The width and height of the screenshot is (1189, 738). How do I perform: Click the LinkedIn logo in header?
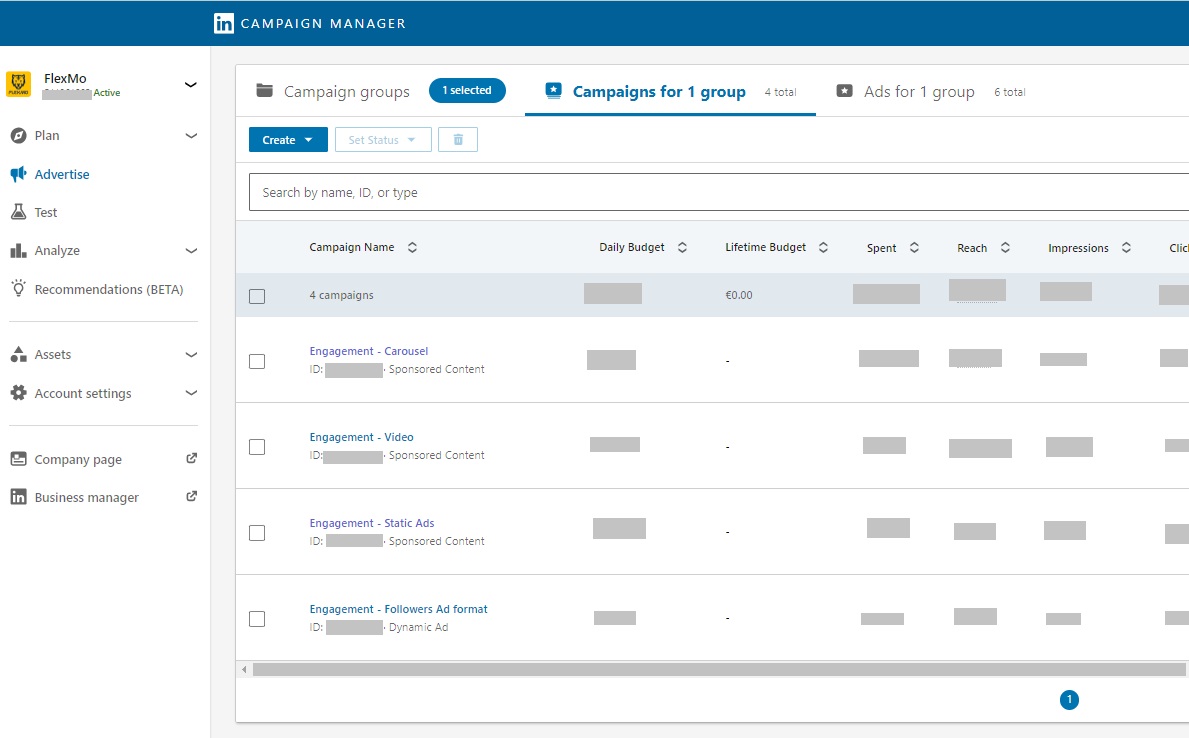(x=224, y=23)
